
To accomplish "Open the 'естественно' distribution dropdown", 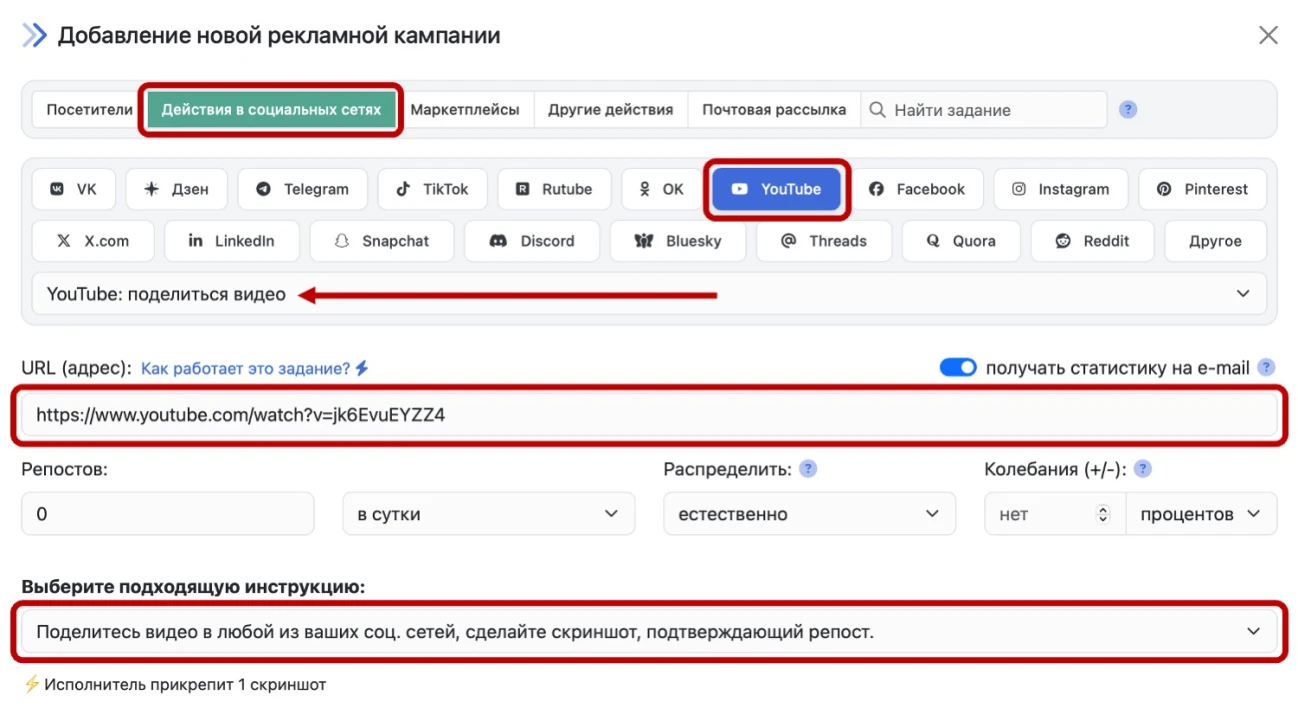I will point(808,514).
